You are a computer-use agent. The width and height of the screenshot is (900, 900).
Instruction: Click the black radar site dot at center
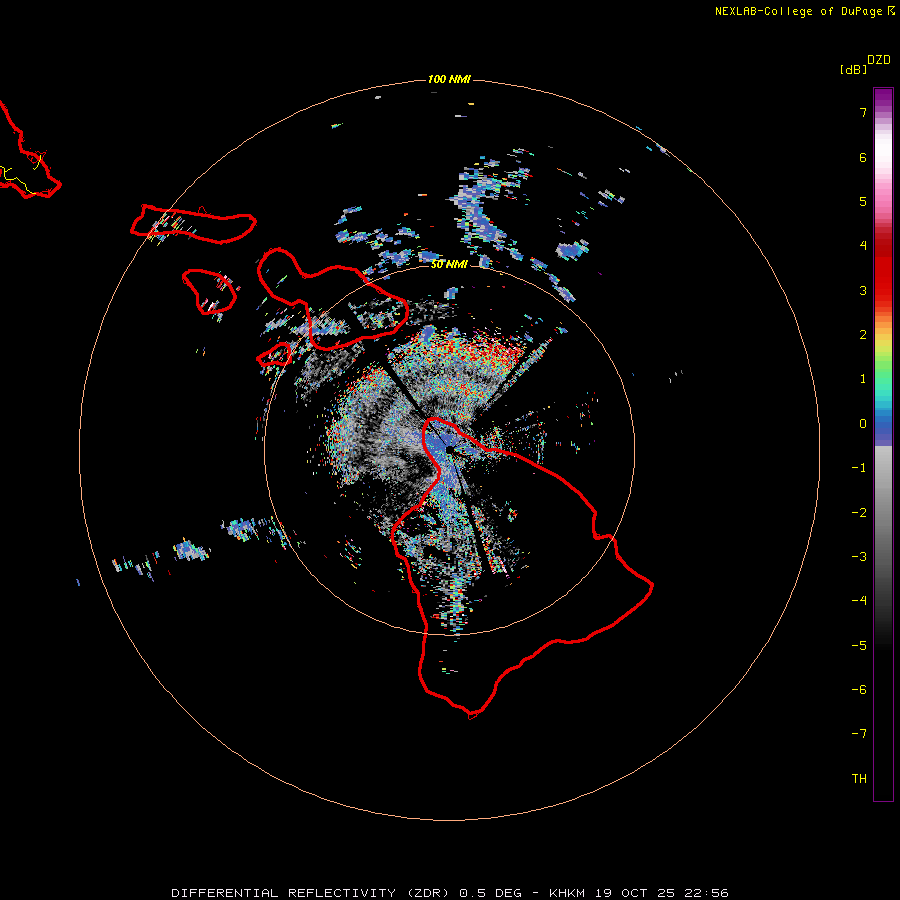click(x=449, y=449)
